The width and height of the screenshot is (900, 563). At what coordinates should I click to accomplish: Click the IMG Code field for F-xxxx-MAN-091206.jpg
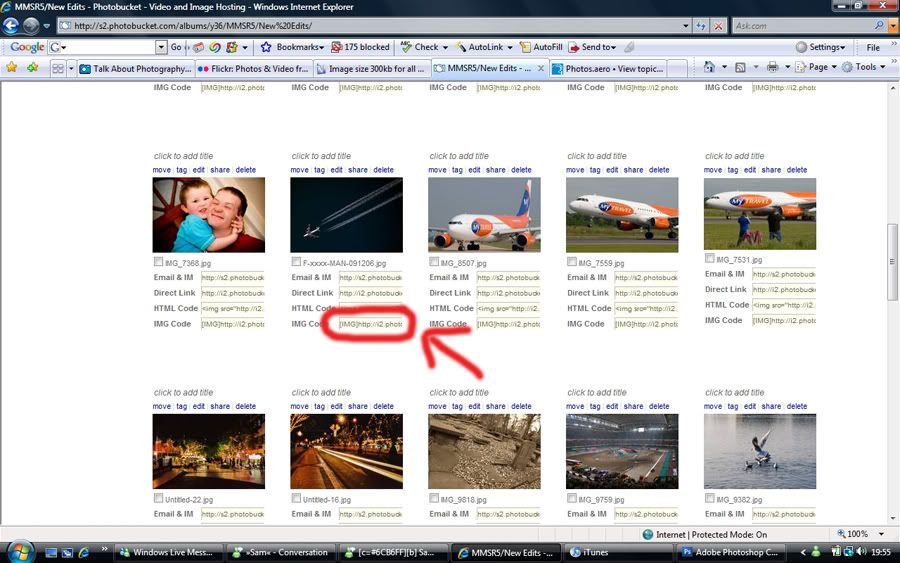(x=370, y=324)
